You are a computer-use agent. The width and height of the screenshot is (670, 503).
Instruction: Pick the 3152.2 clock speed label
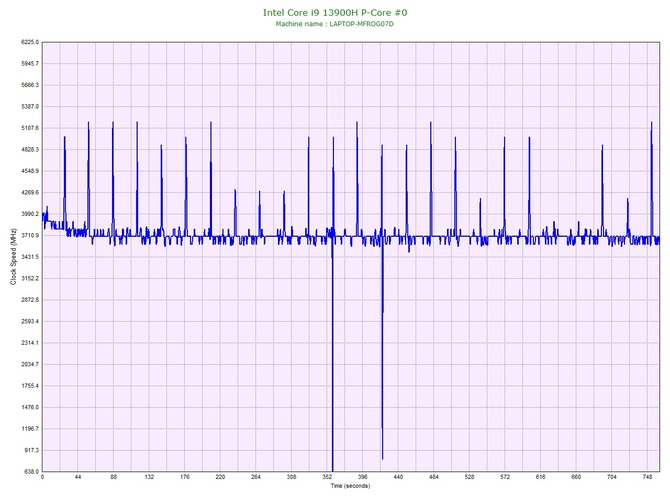30,279
